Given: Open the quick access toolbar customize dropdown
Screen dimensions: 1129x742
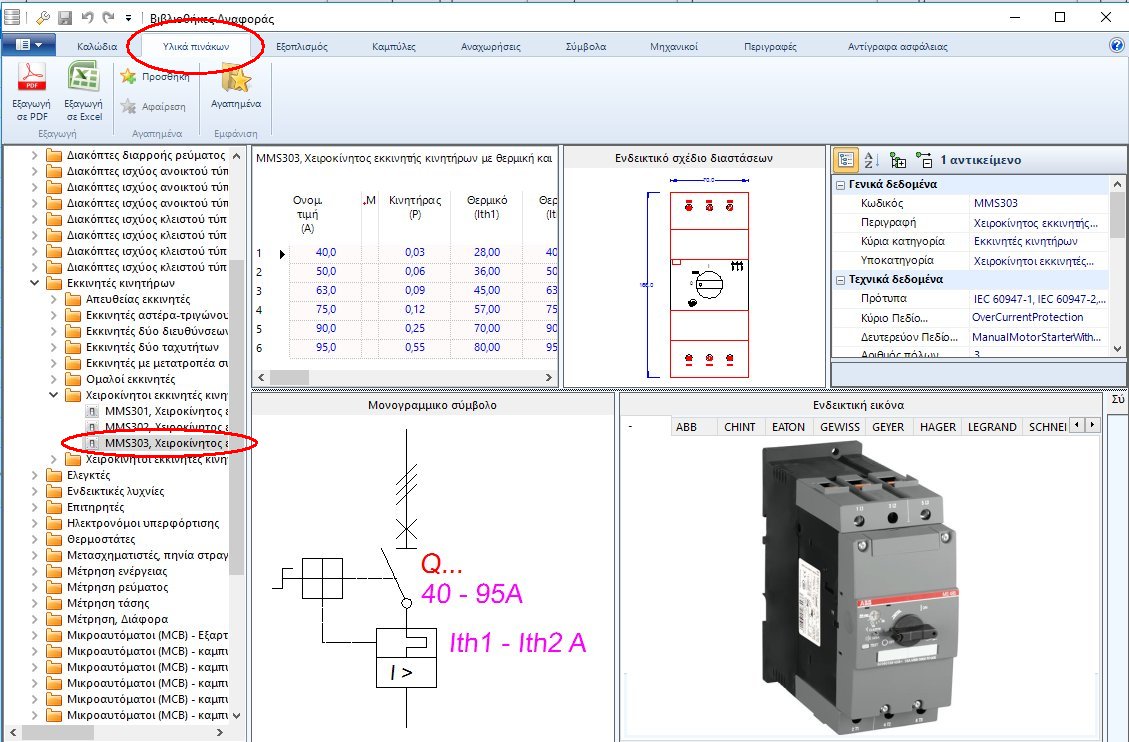Looking at the screenshot, I should point(126,15).
